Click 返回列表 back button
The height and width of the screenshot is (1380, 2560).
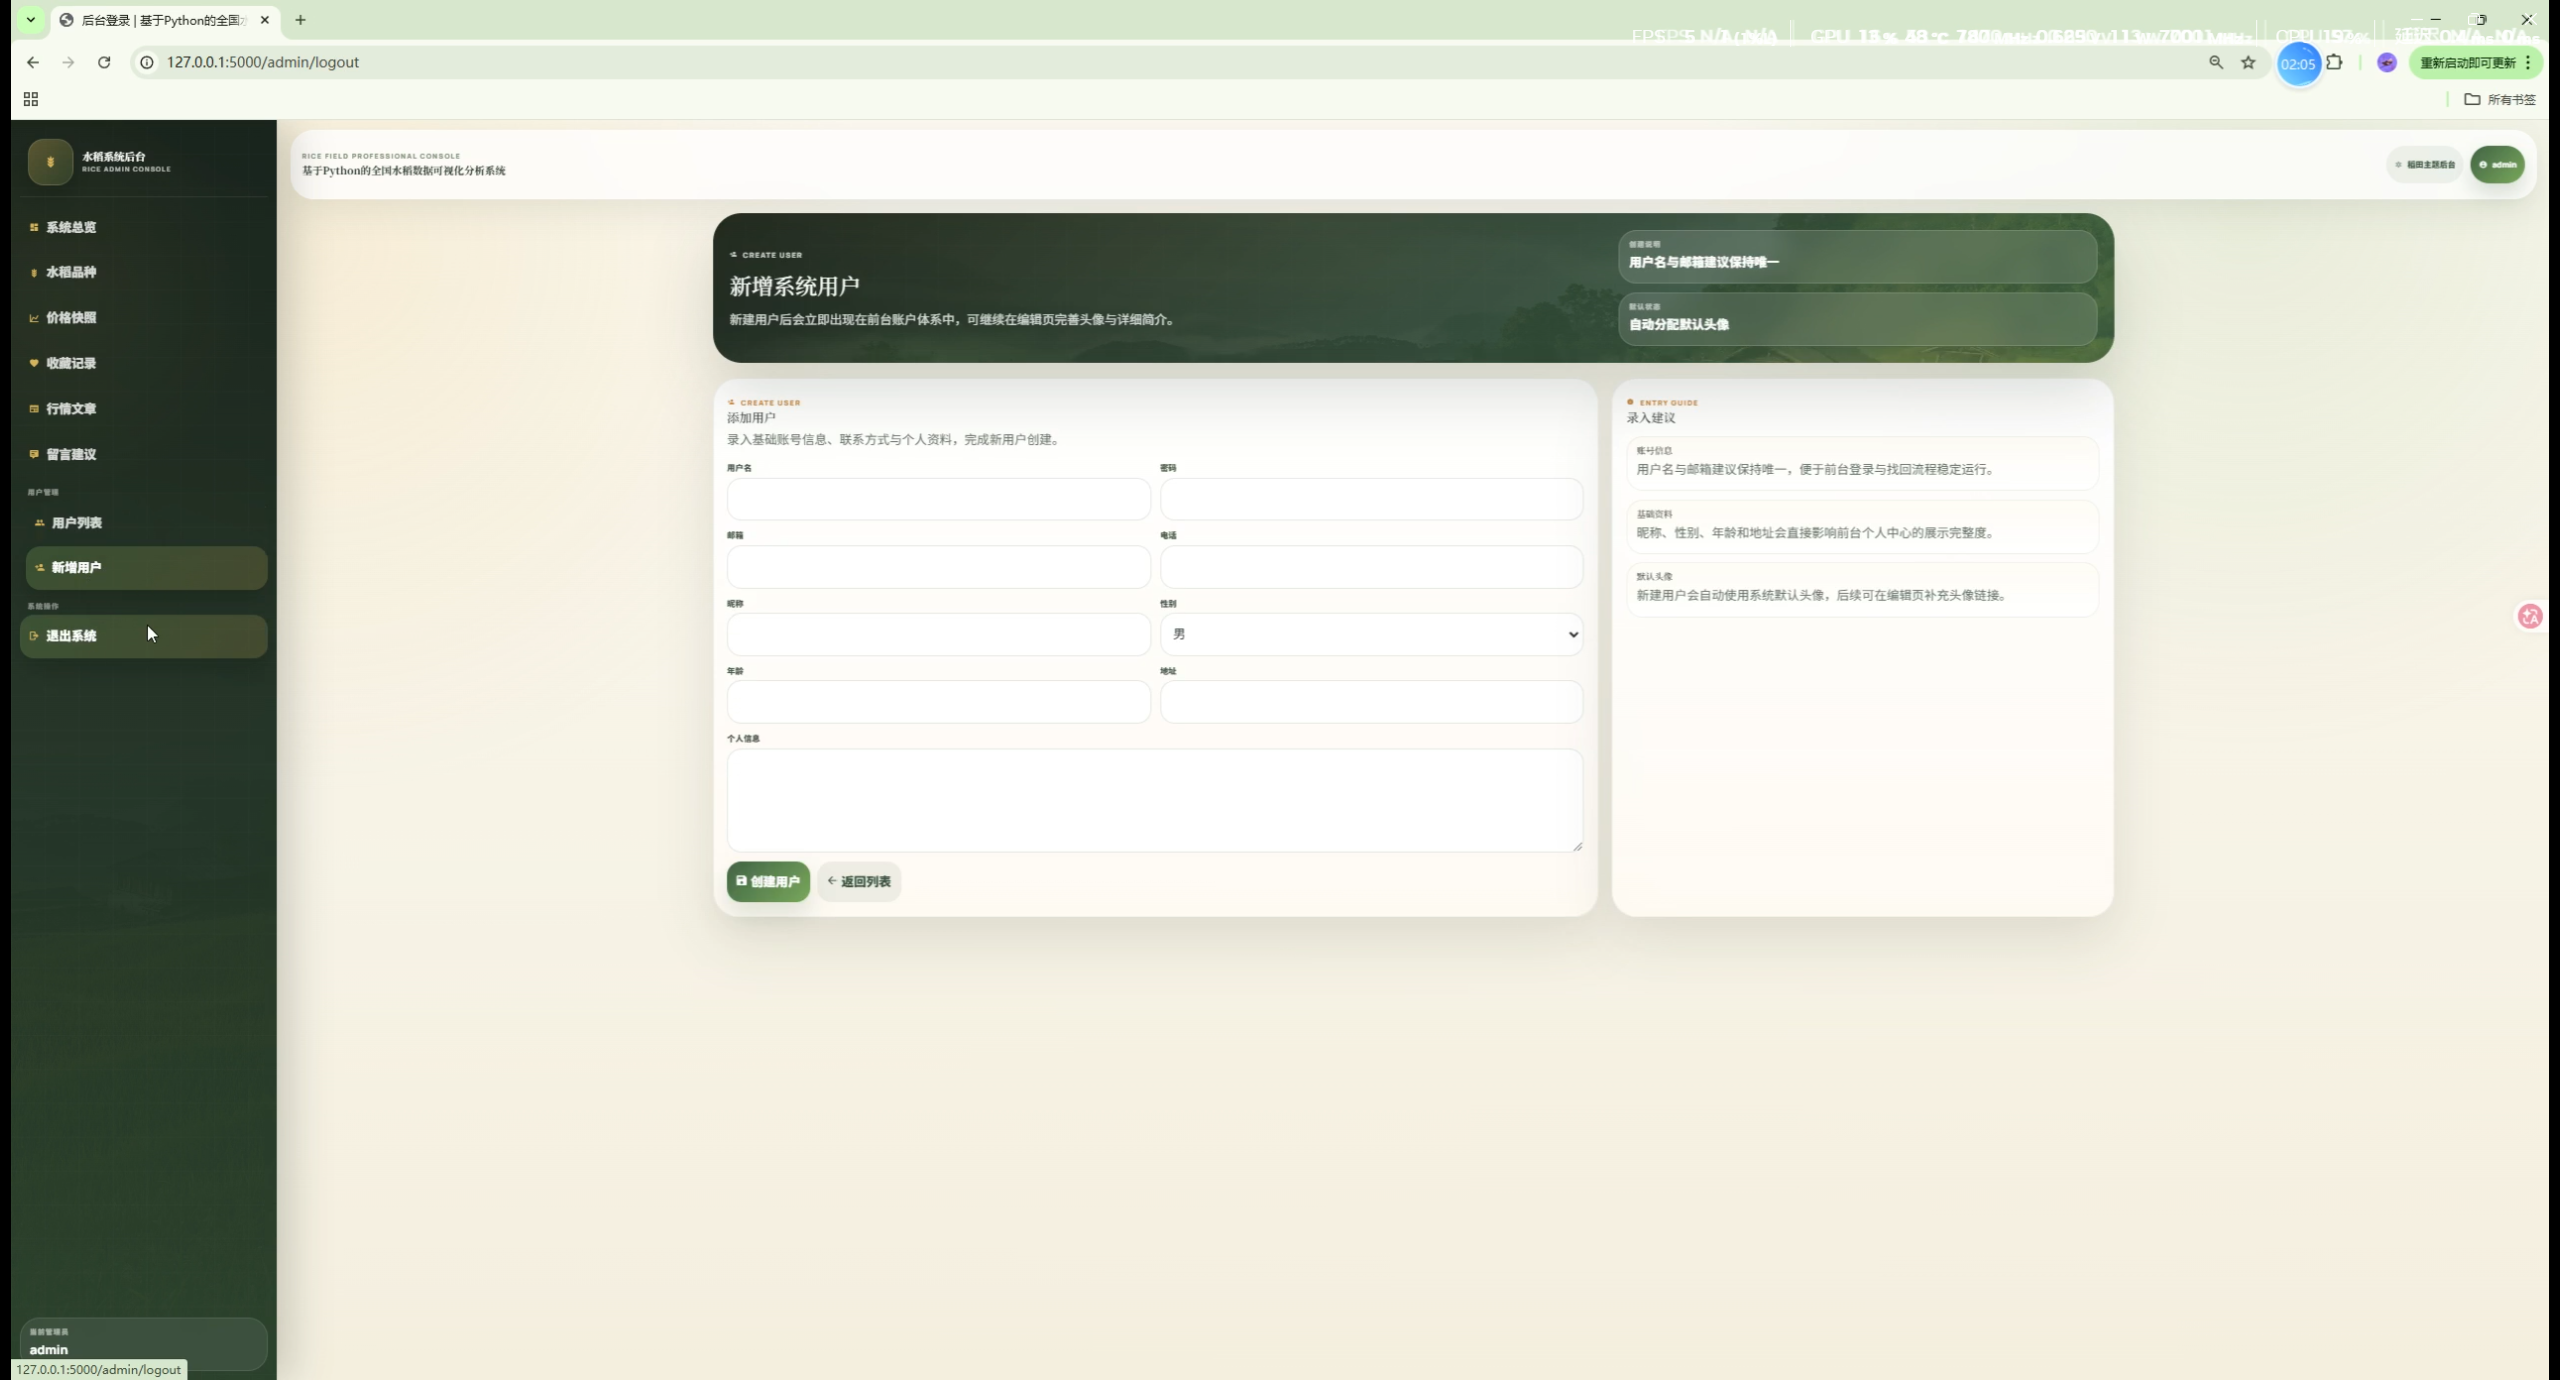858,881
